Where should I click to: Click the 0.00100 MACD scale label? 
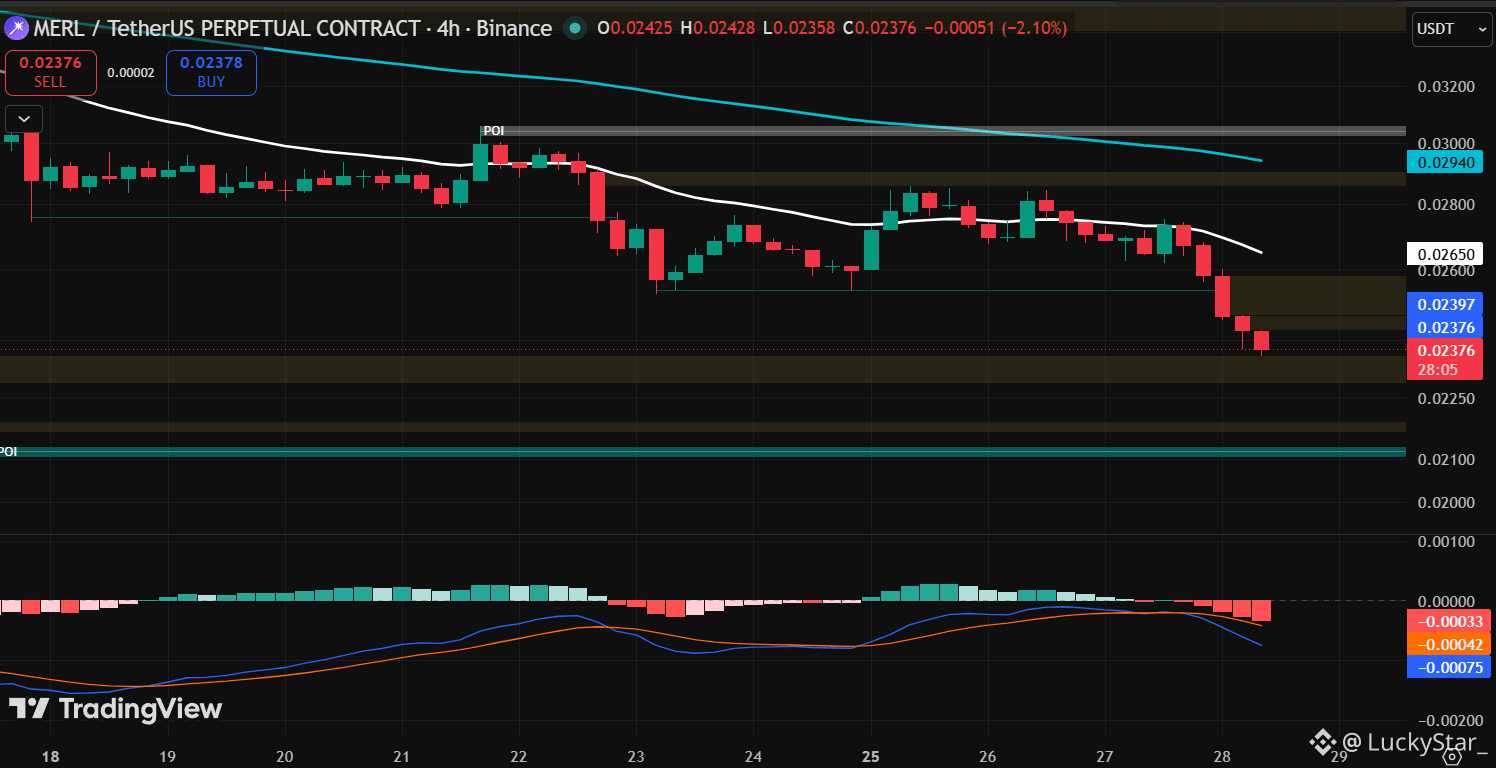coord(1446,541)
